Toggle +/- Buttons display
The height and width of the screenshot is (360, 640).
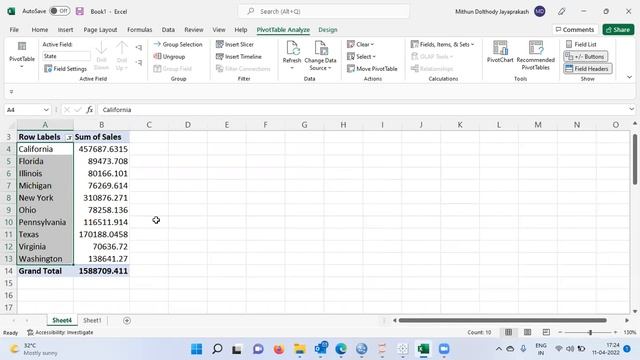point(585,56)
